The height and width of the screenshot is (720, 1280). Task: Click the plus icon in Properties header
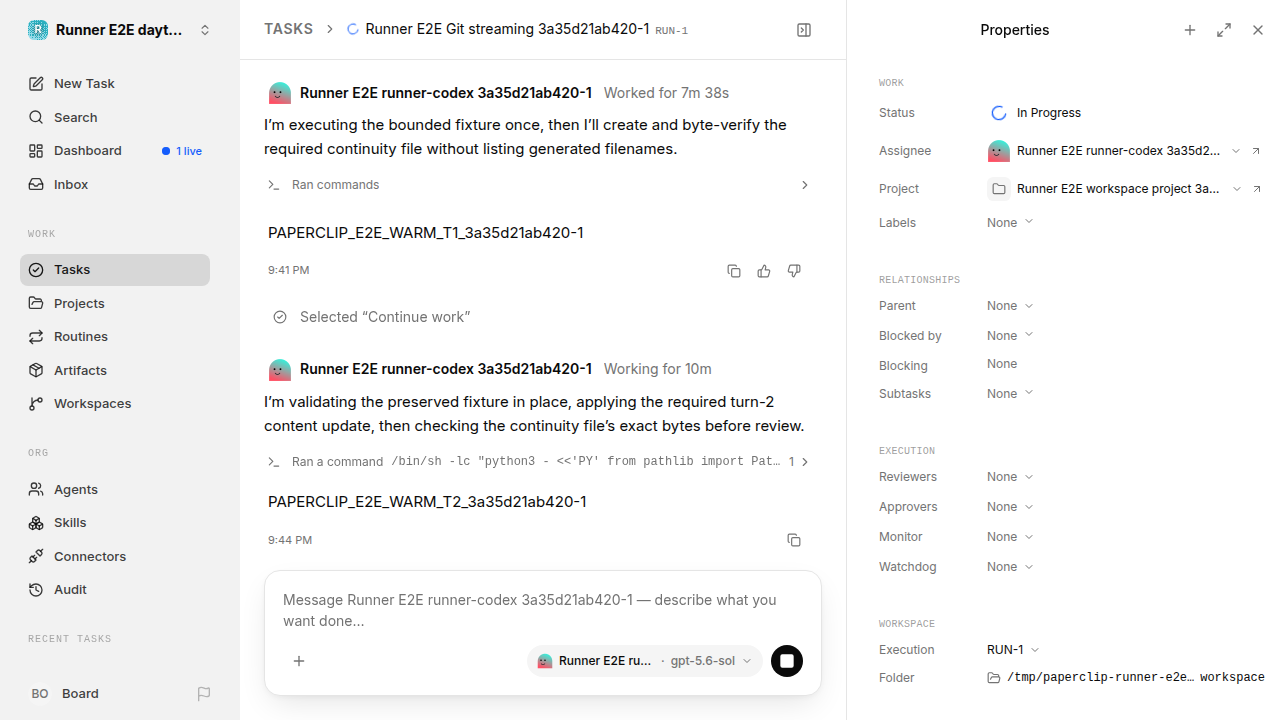coord(1190,30)
